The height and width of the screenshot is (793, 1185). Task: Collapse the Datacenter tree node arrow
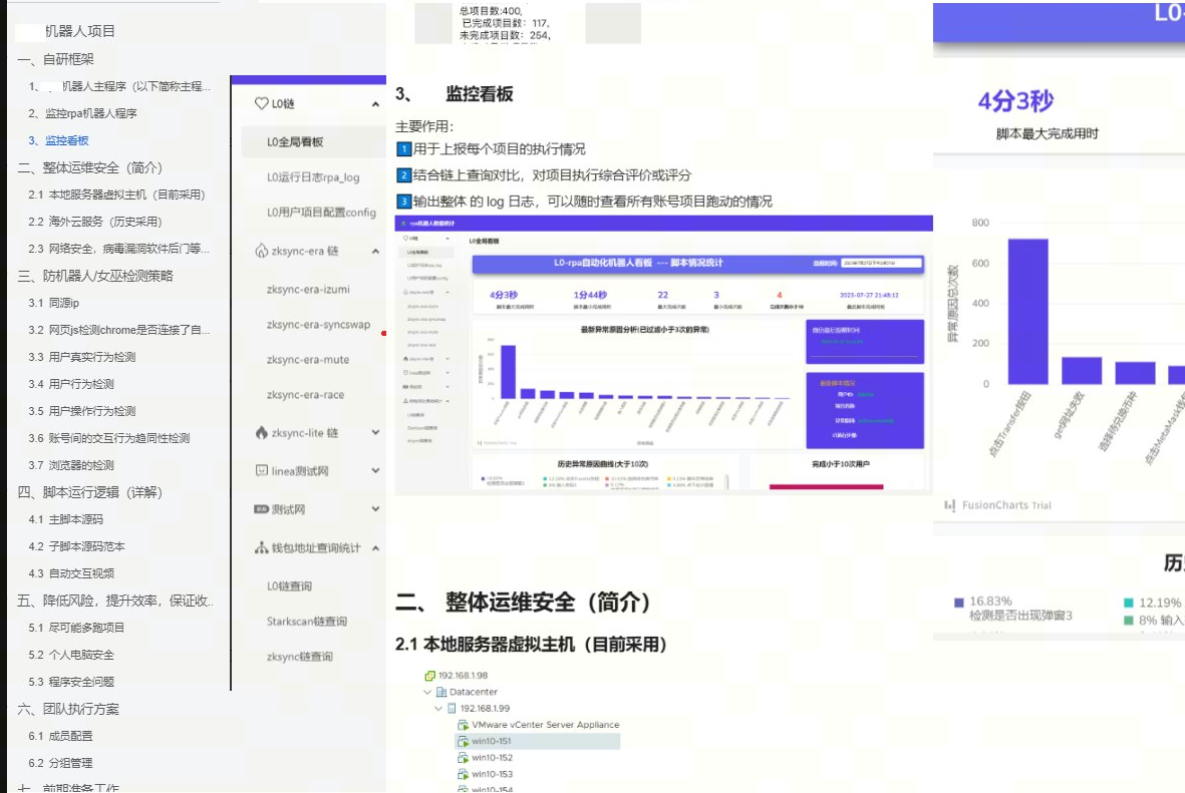click(x=428, y=692)
